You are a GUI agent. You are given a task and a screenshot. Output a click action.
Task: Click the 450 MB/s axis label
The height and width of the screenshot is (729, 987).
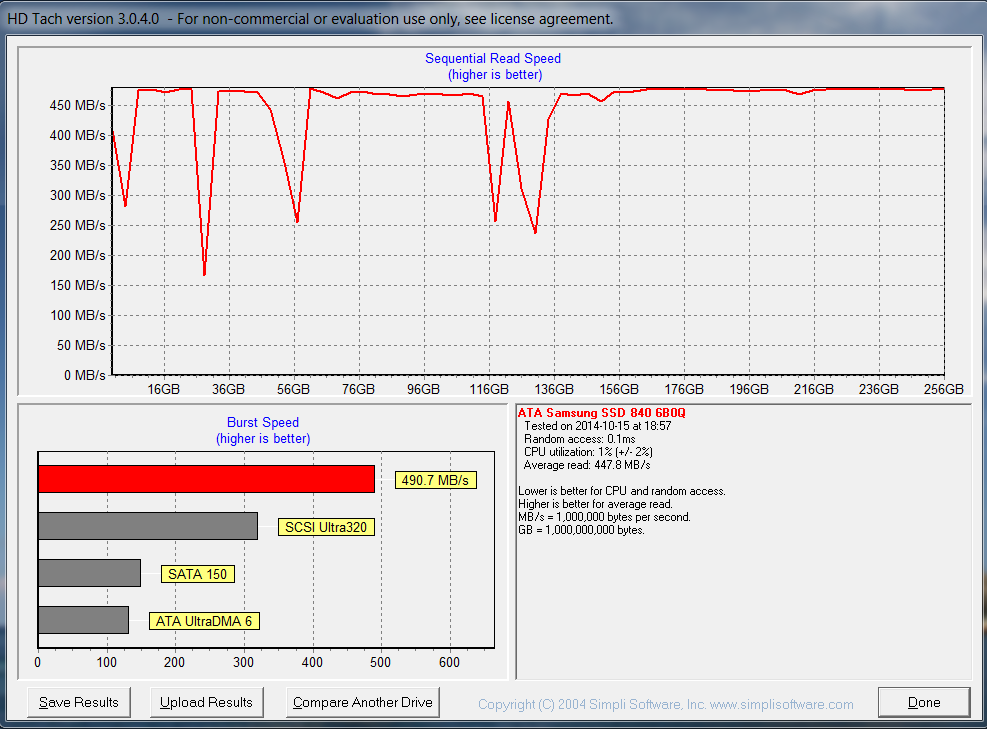click(x=77, y=105)
